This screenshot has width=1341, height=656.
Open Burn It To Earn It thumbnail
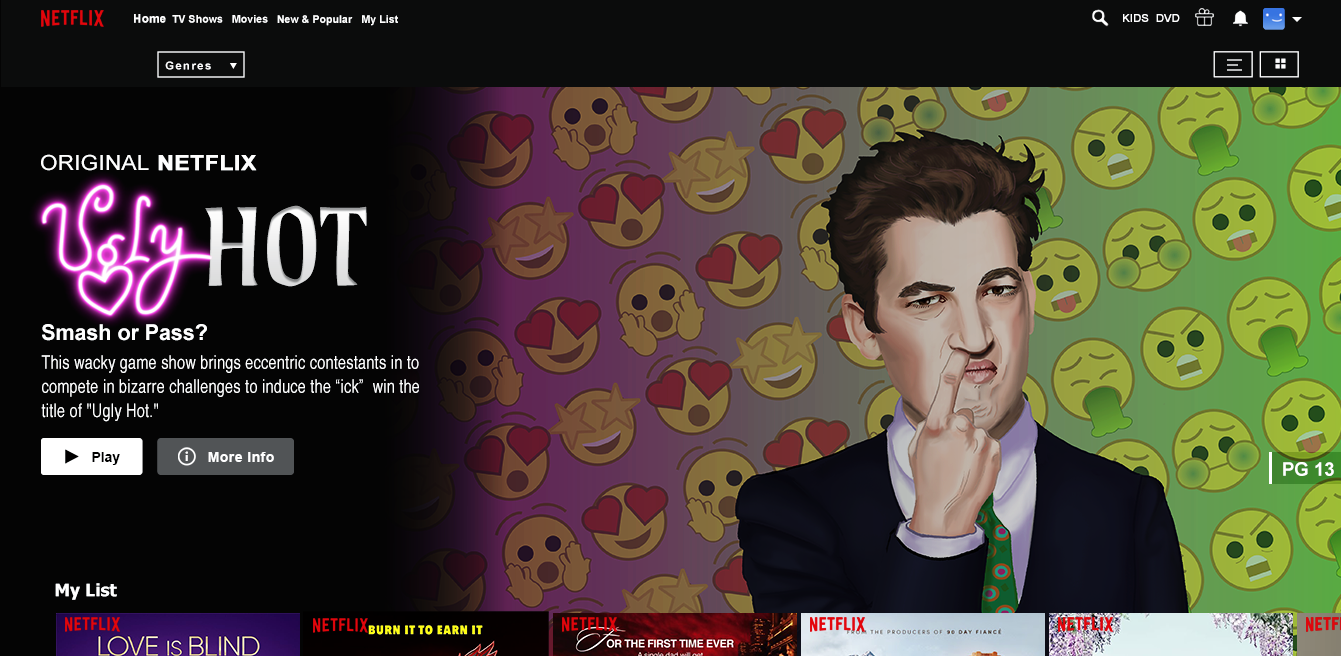427,634
